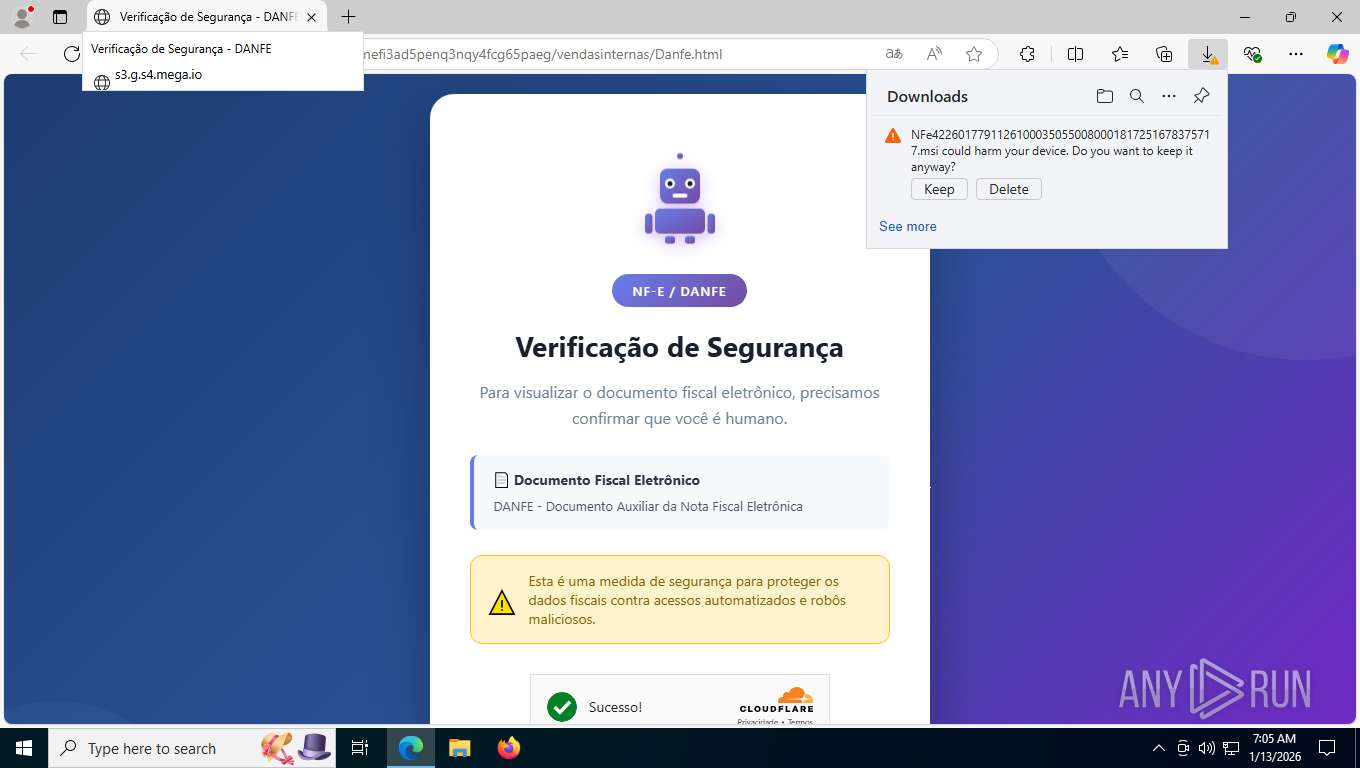The width and height of the screenshot is (1360, 768).
Task: Click the browser back arrow
Action: pyautogui.click(x=28, y=54)
